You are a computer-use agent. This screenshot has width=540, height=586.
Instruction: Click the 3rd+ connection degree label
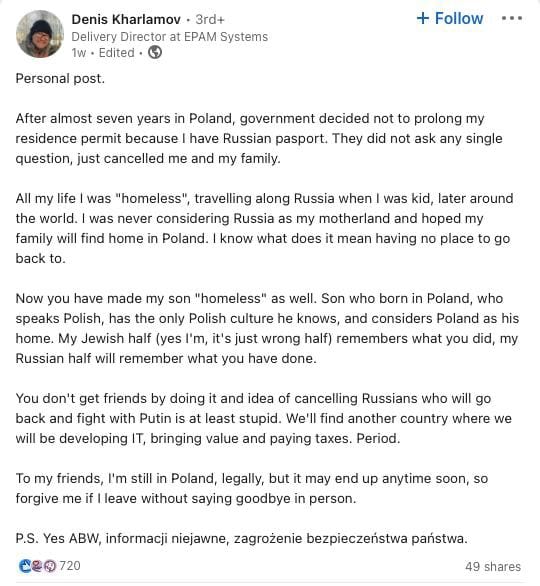coord(210,19)
